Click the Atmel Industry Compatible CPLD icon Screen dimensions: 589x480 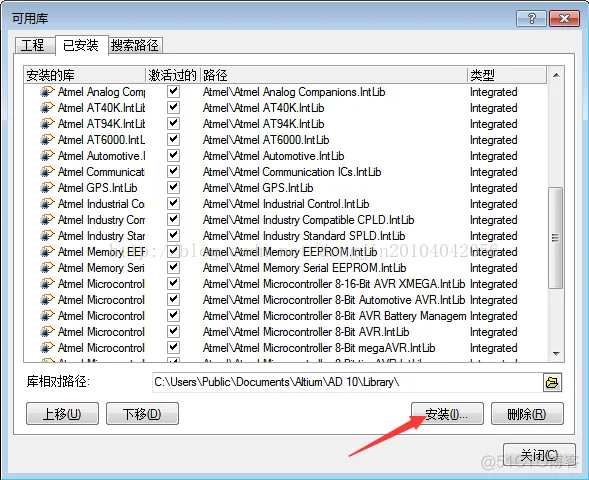(x=47, y=220)
